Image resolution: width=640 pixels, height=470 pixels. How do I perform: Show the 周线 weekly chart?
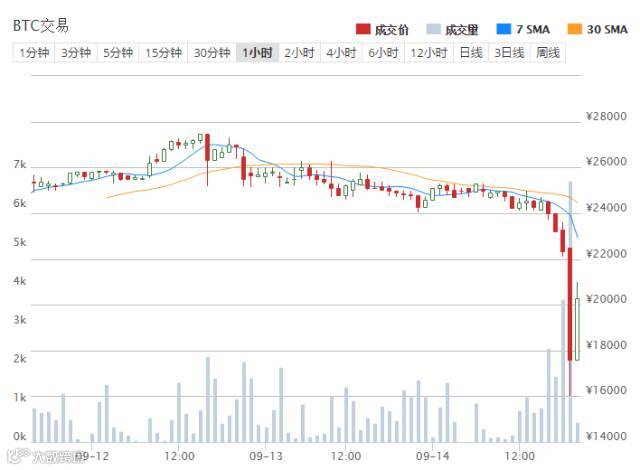[x=548, y=53]
